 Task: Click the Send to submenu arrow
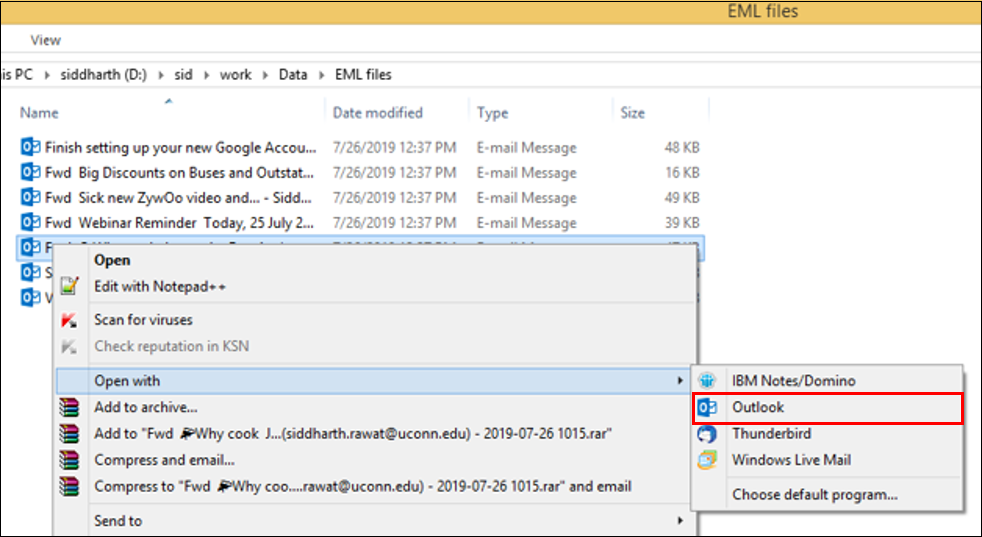(680, 521)
